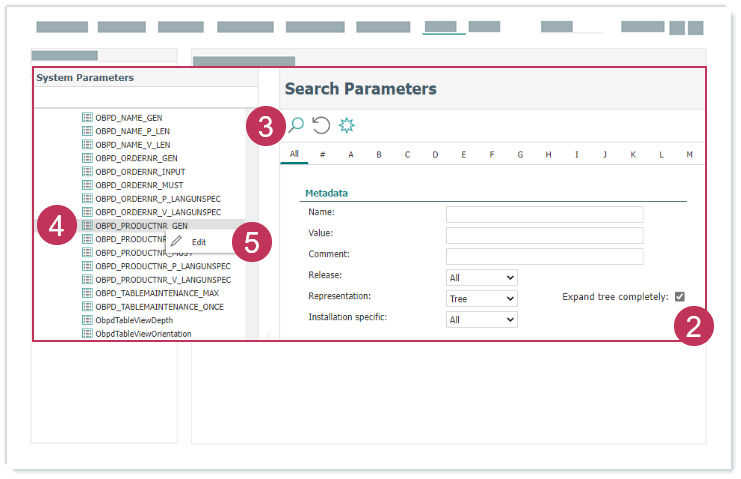Click the pencil icon beside Edit
741x479 pixels.
[x=177, y=242]
